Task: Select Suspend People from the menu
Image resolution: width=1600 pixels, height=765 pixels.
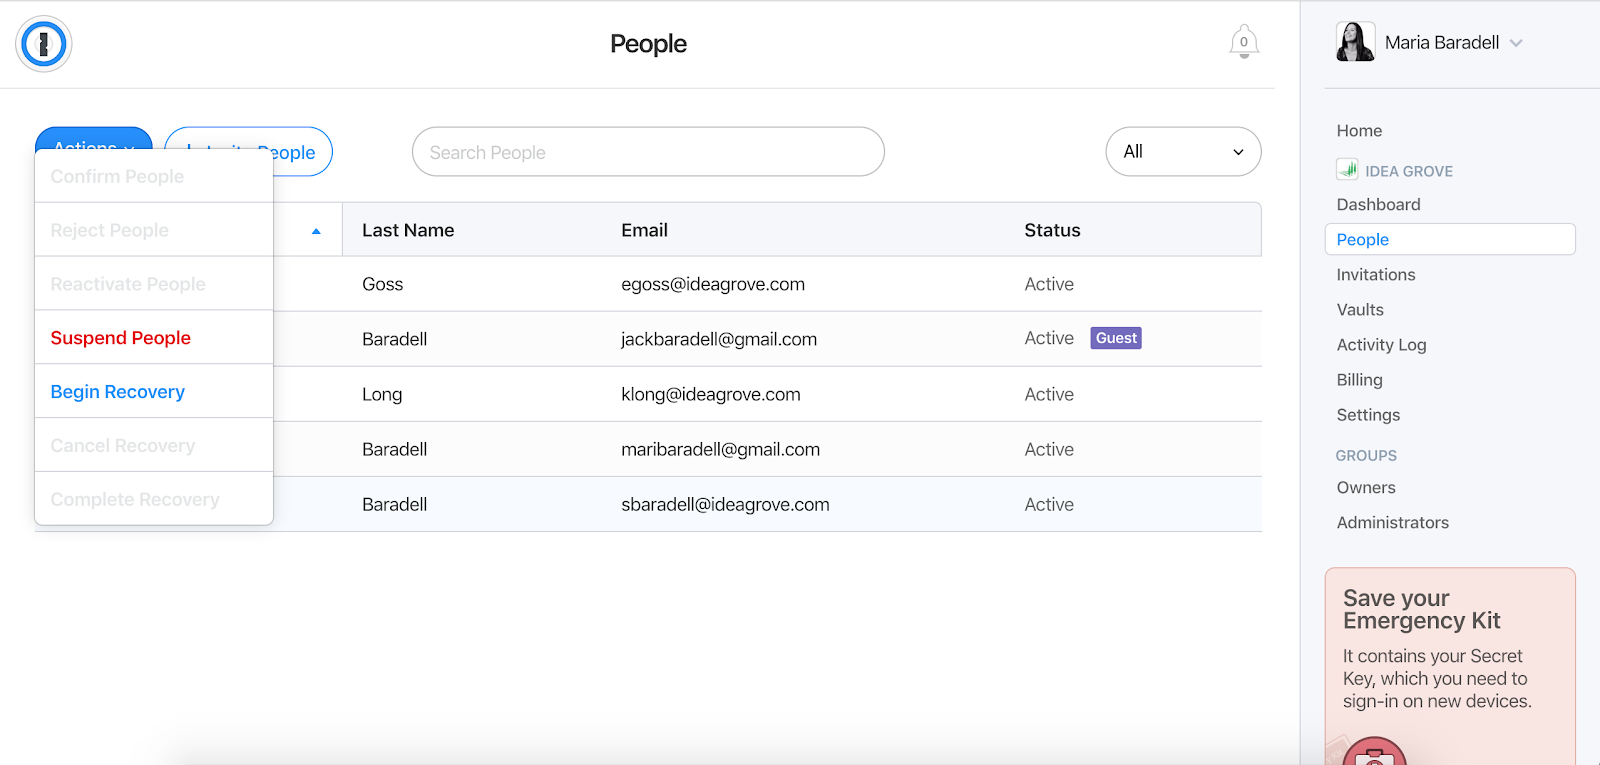Action: click(121, 338)
